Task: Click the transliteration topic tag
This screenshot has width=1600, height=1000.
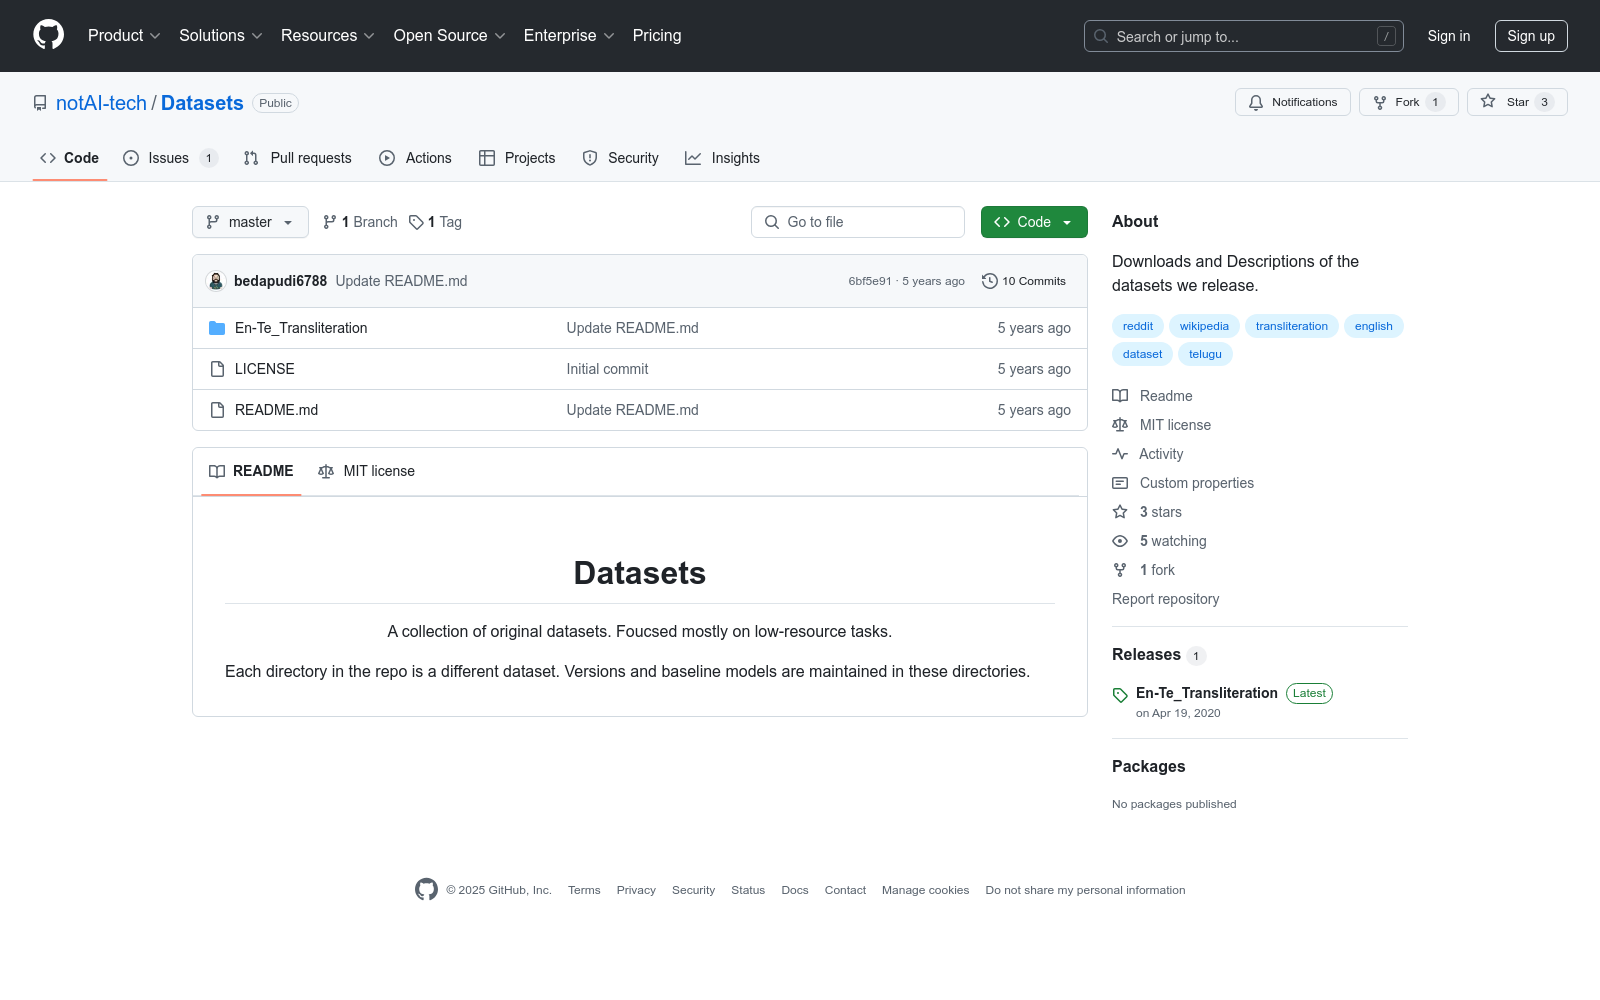Action: point(1292,326)
